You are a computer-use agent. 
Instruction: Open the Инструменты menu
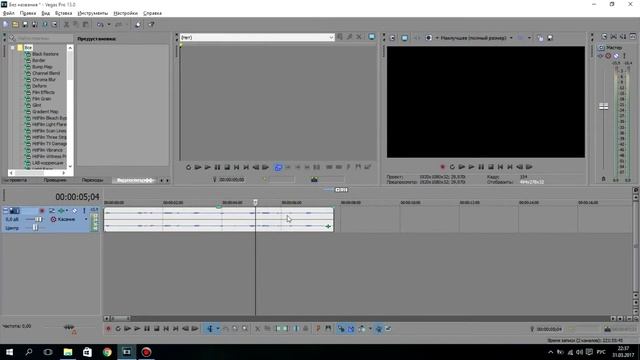pos(93,13)
